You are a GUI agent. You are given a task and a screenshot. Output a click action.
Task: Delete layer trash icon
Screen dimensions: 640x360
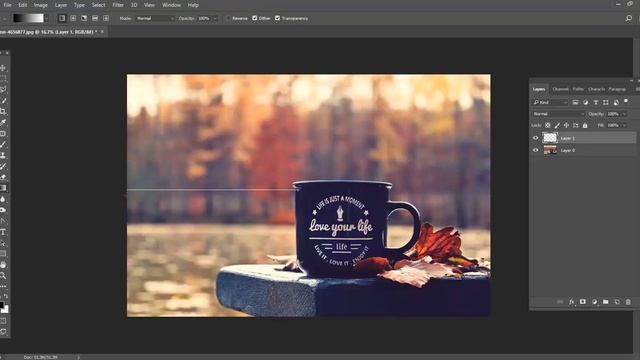pyautogui.click(x=628, y=302)
